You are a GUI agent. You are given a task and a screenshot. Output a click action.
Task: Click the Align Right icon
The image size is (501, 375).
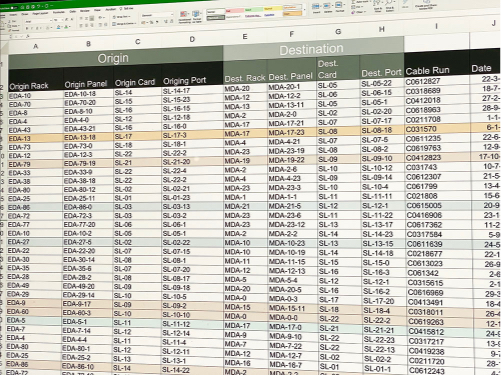[x=92, y=25]
